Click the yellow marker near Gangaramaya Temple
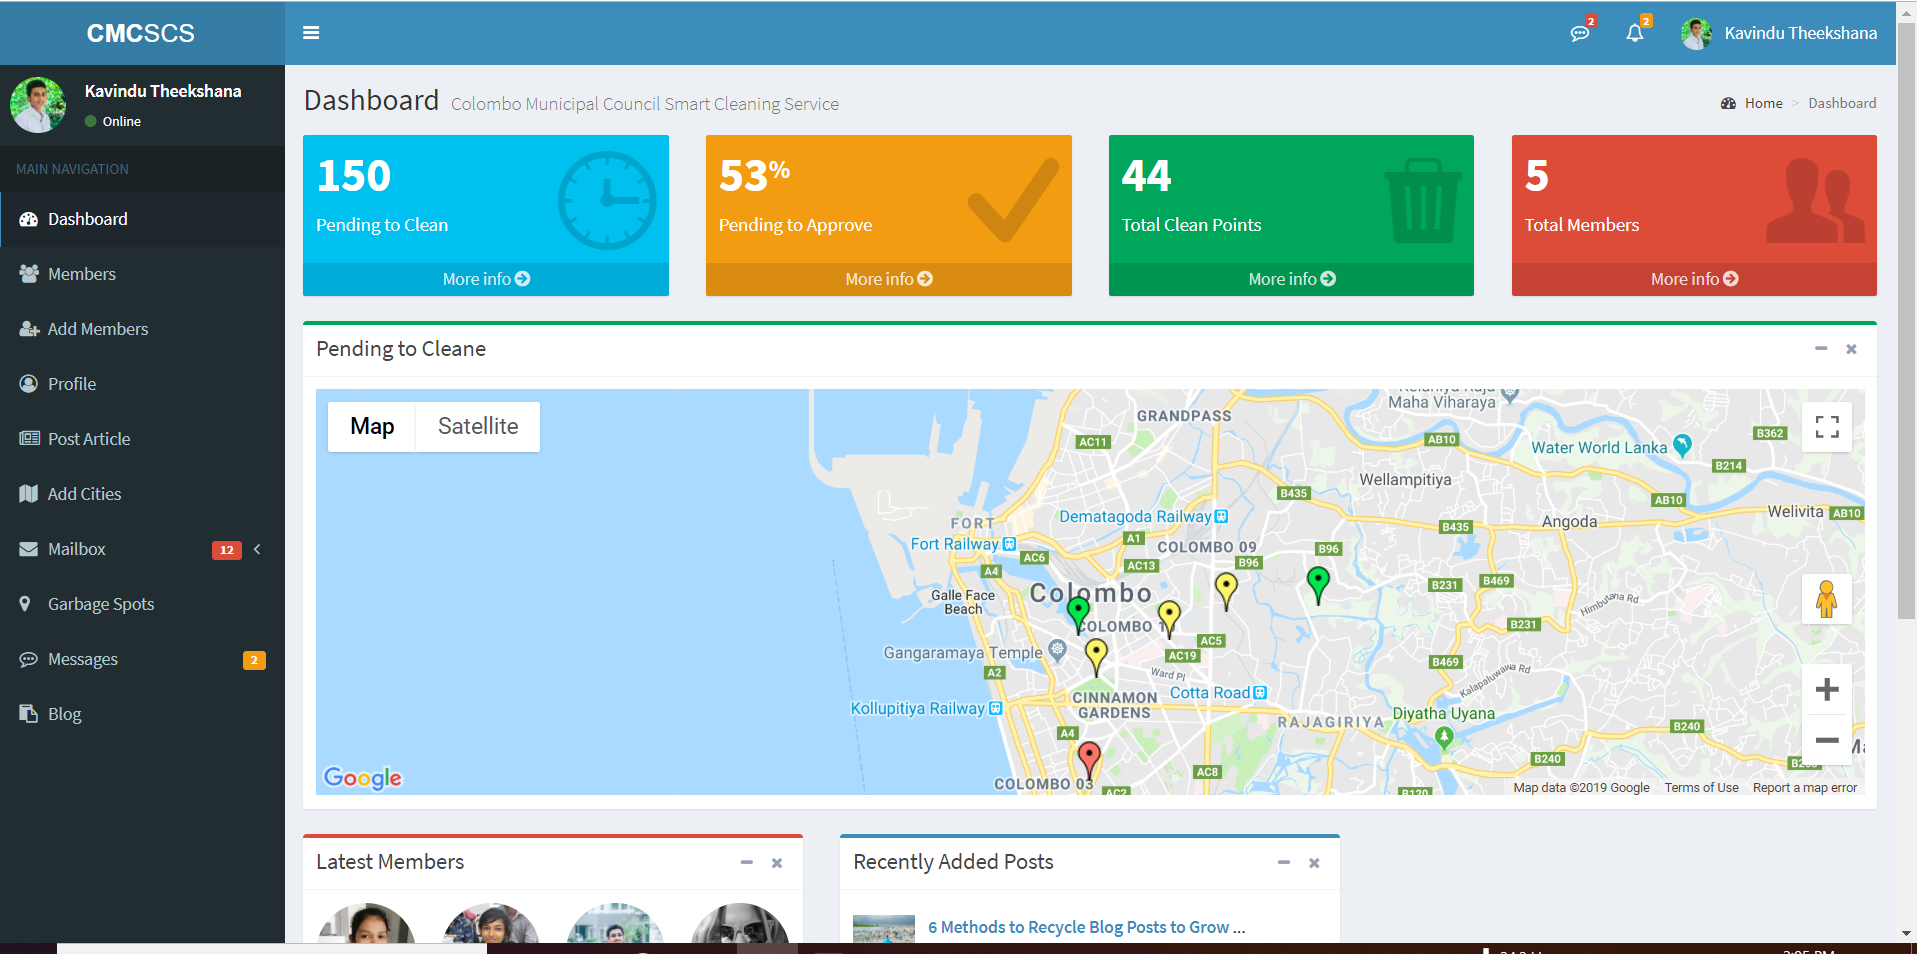This screenshot has width=1917, height=954. (x=1096, y=657)
